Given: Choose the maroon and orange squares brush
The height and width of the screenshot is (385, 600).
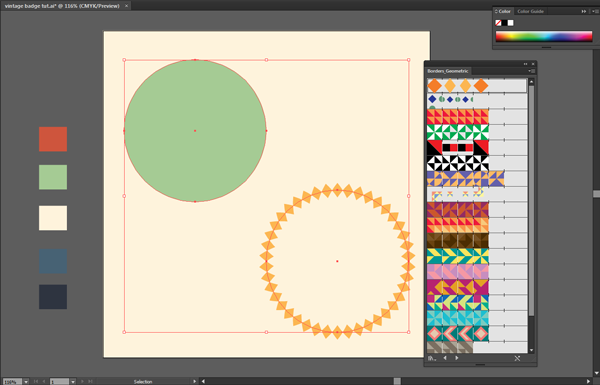Looking at the screenshot, I should [x=477, y=210].
